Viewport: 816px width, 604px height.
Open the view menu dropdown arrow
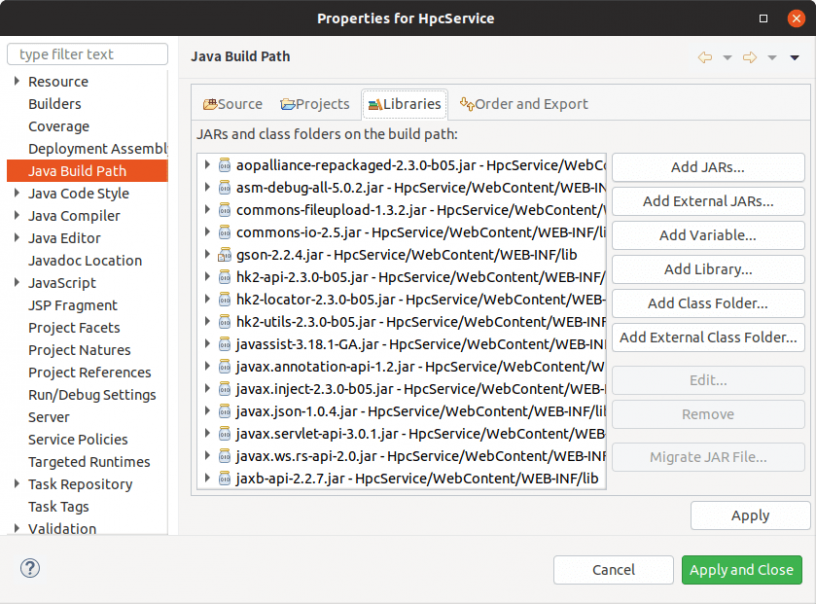click(x=795, y=58)
